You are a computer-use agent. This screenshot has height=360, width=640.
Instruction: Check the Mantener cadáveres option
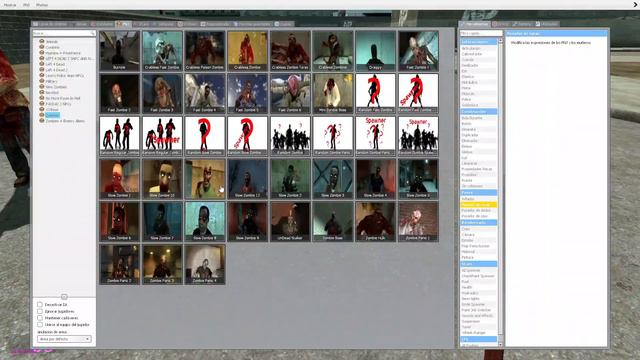[40, 318]
